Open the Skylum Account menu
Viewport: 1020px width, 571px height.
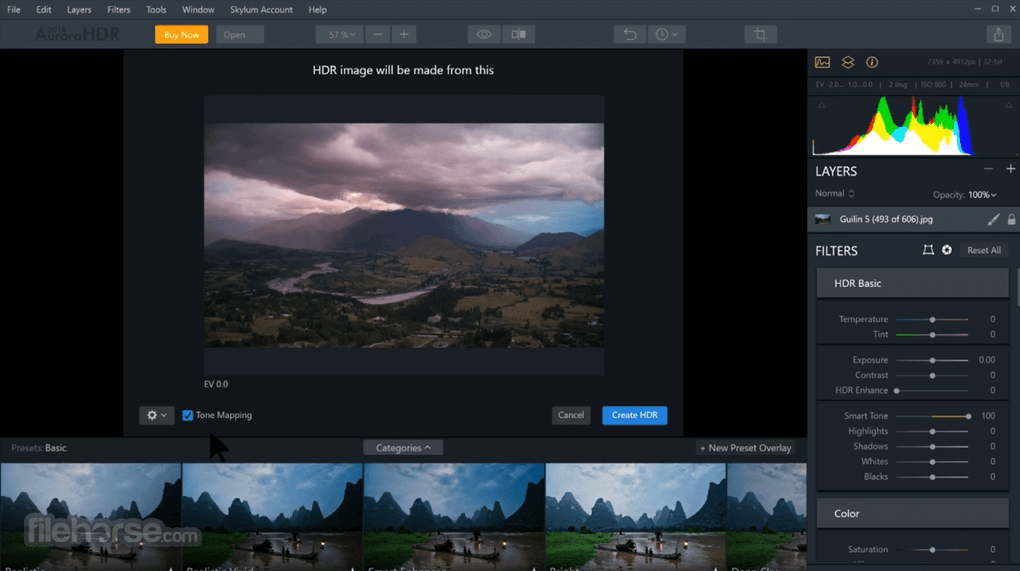point(261,10)
